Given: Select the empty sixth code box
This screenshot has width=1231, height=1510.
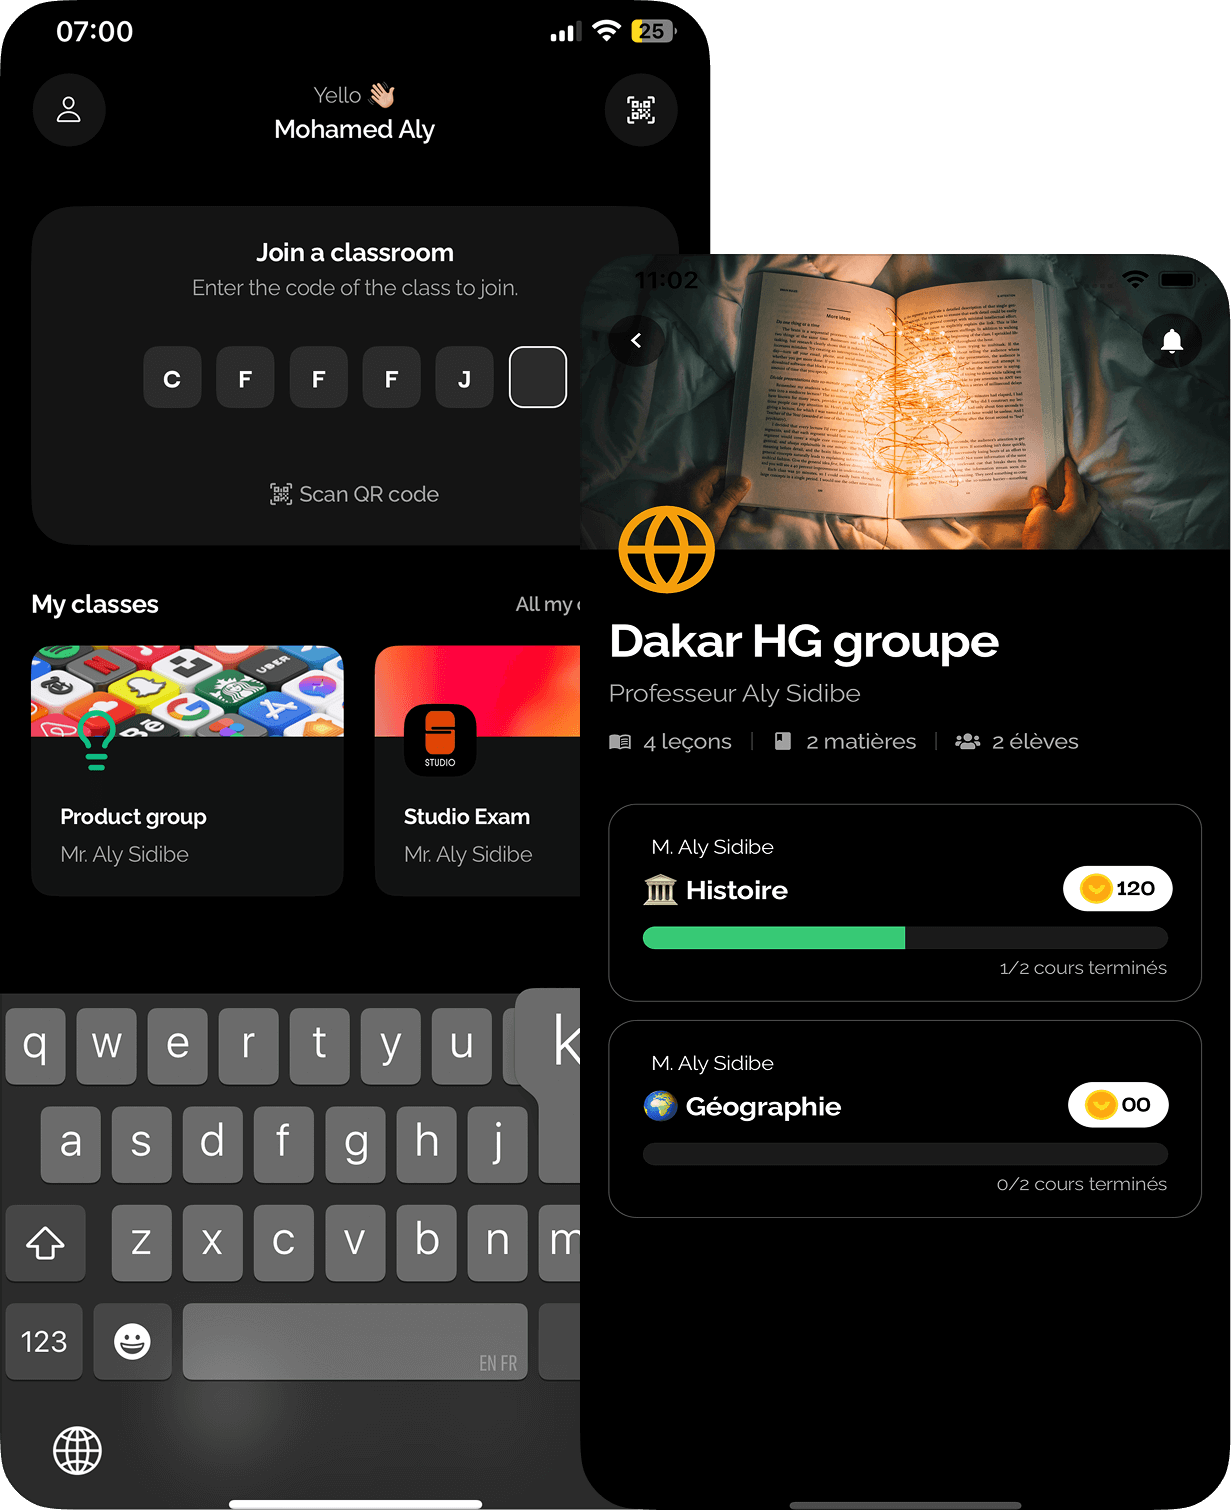Looking at the screenshot, I should coord(538,377).
